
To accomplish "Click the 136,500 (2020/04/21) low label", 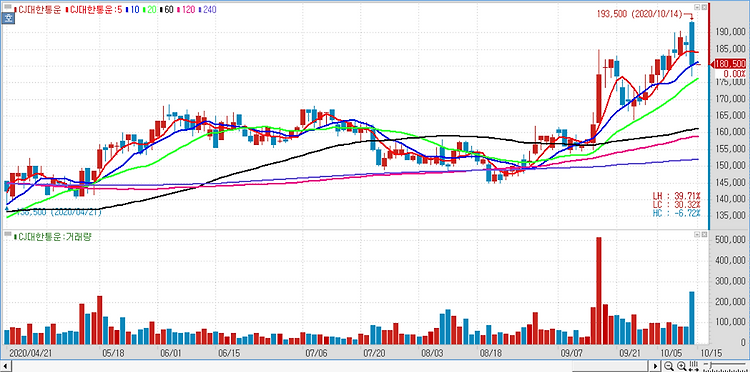I will coord(58,212).
